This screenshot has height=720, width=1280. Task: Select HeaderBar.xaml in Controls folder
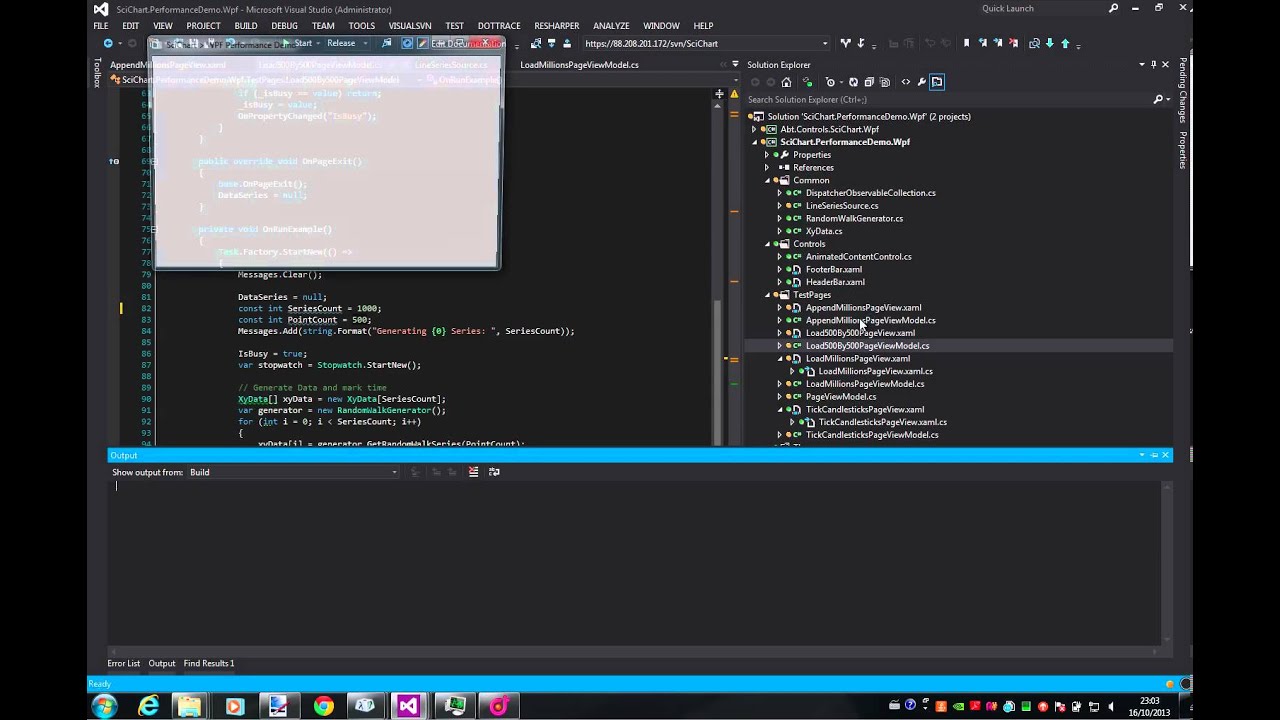coord(835,282)
